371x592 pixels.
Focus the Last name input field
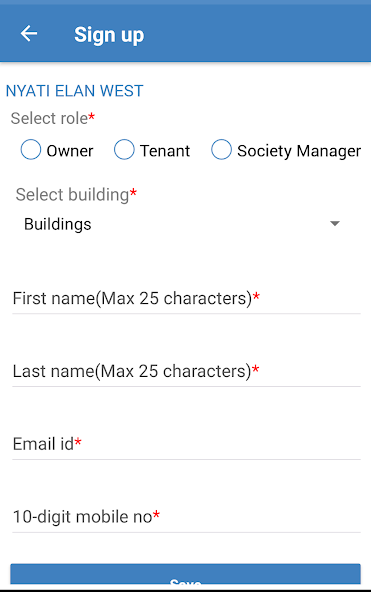click(186, 372)
